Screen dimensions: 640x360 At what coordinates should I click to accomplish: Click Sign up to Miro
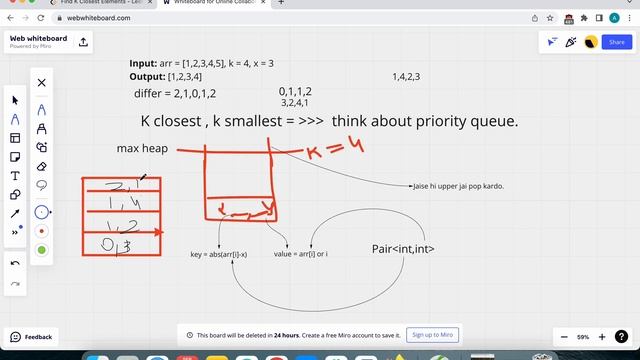tap(432, 335)
